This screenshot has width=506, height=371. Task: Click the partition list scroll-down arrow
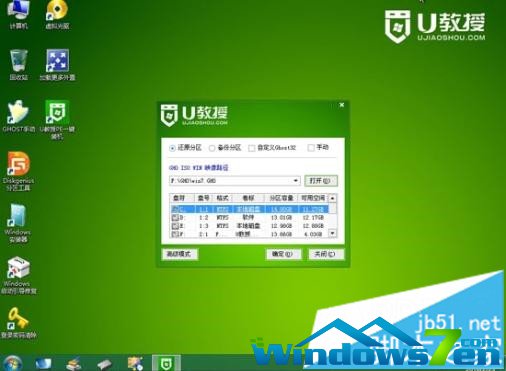pyautogui.click(x=332, y=233)
